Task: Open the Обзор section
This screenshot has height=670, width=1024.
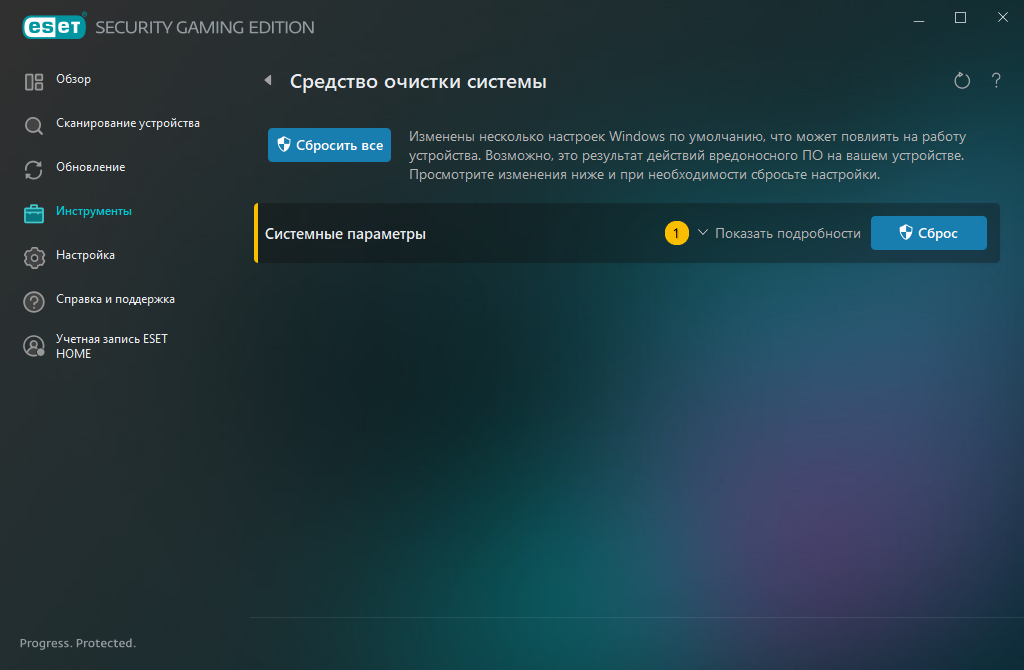Action: 73,79
